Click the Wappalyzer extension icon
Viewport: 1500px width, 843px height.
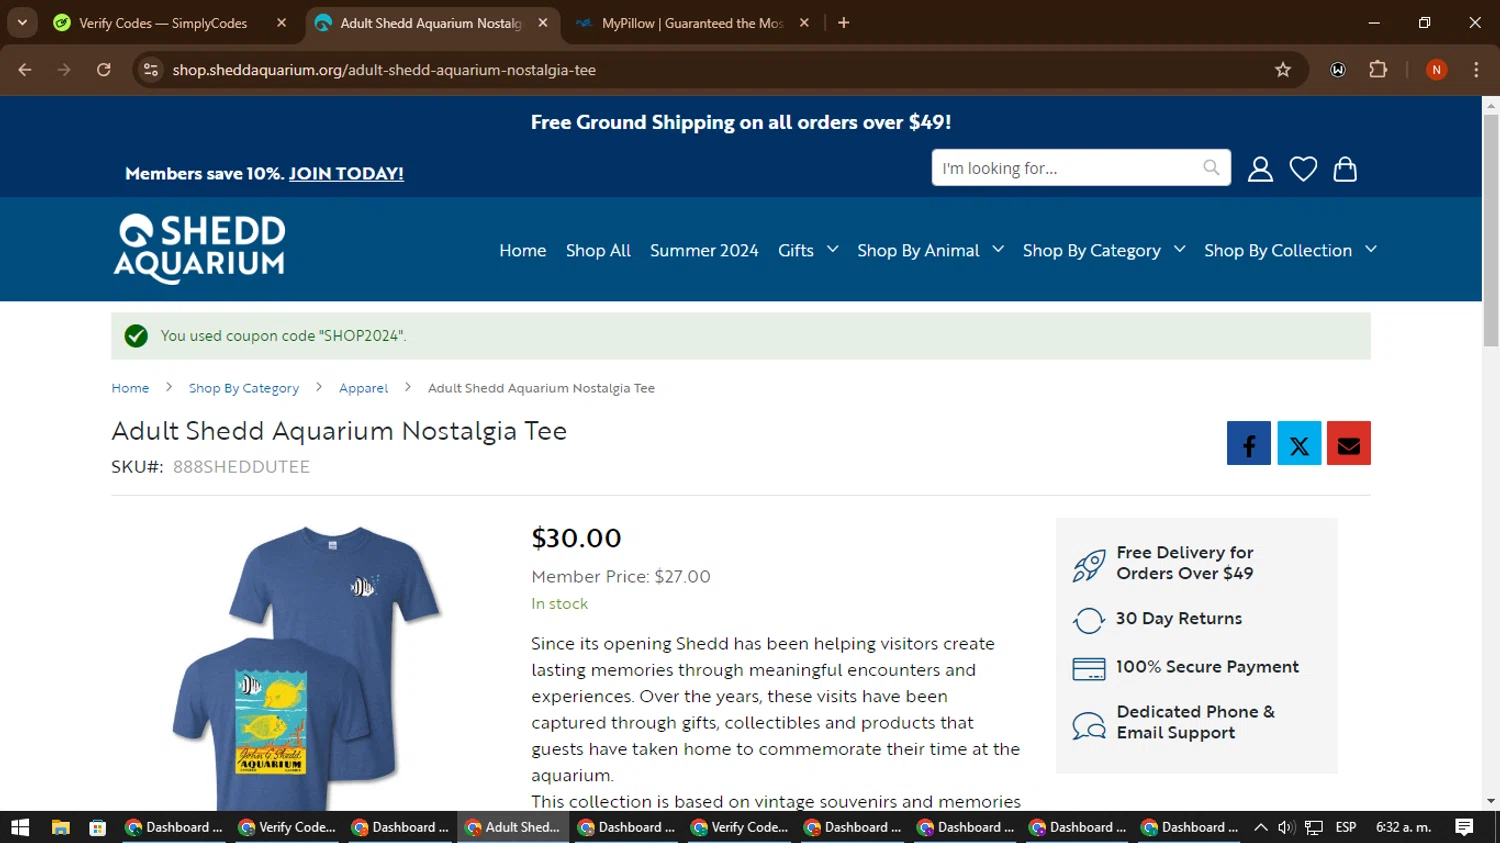(1338, 70)
